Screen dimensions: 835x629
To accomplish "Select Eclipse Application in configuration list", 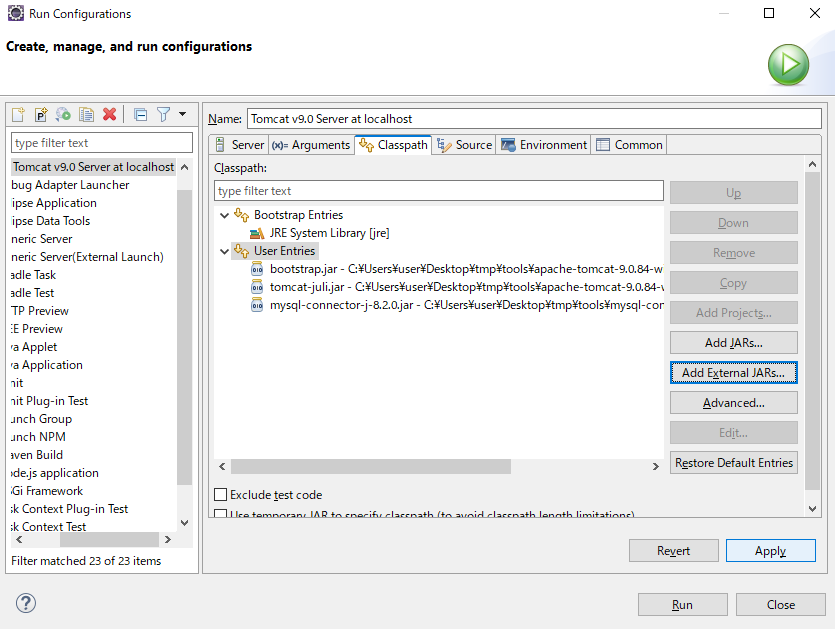I will (54, 203).
